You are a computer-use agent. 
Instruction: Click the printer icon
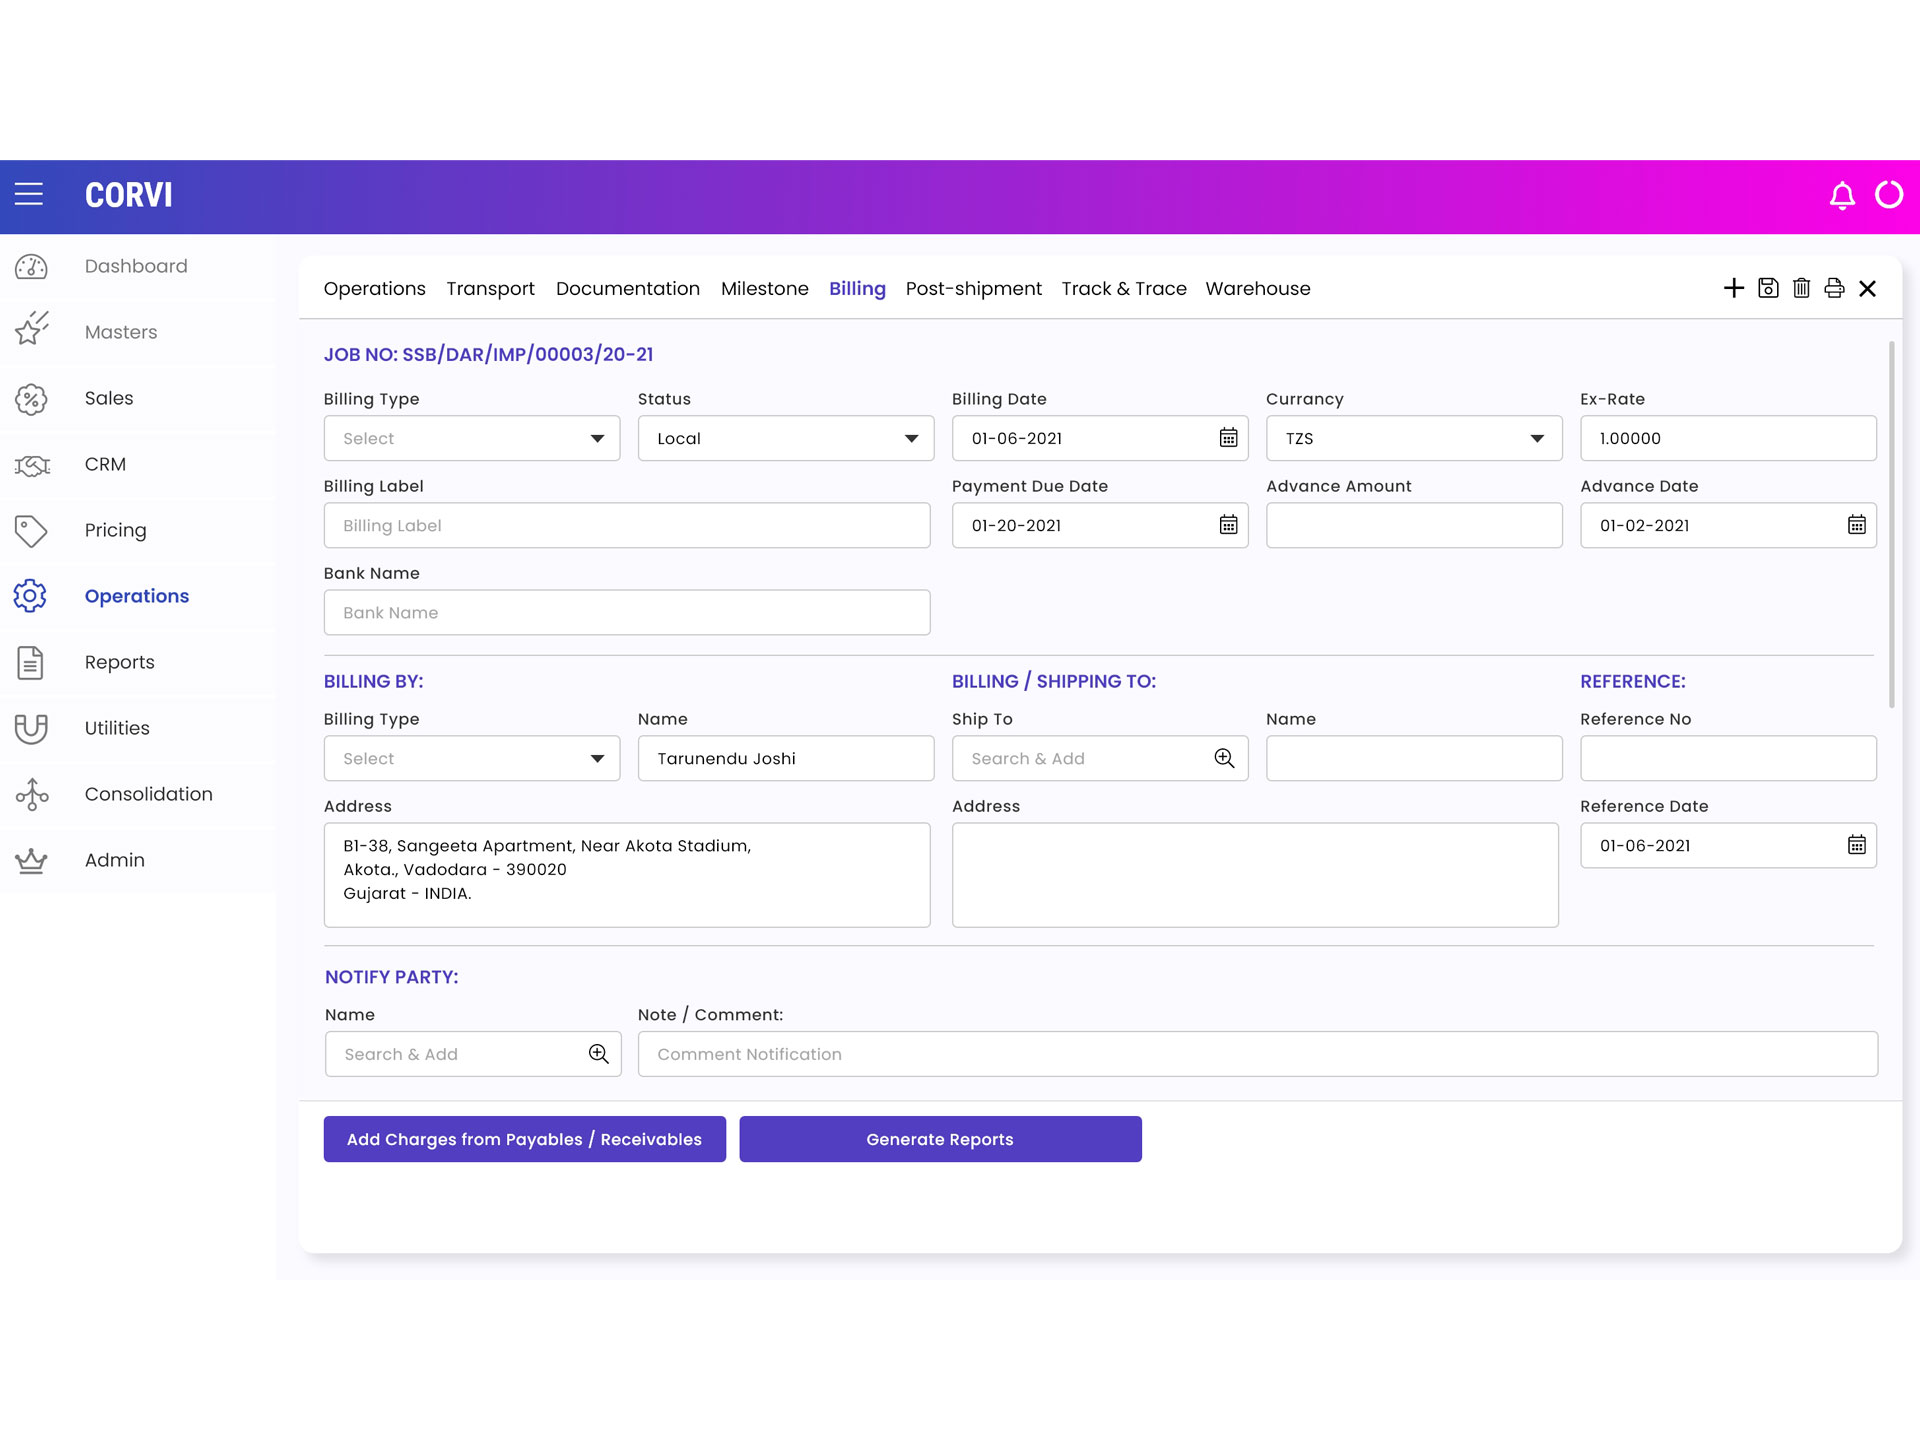pos(1834,288)
